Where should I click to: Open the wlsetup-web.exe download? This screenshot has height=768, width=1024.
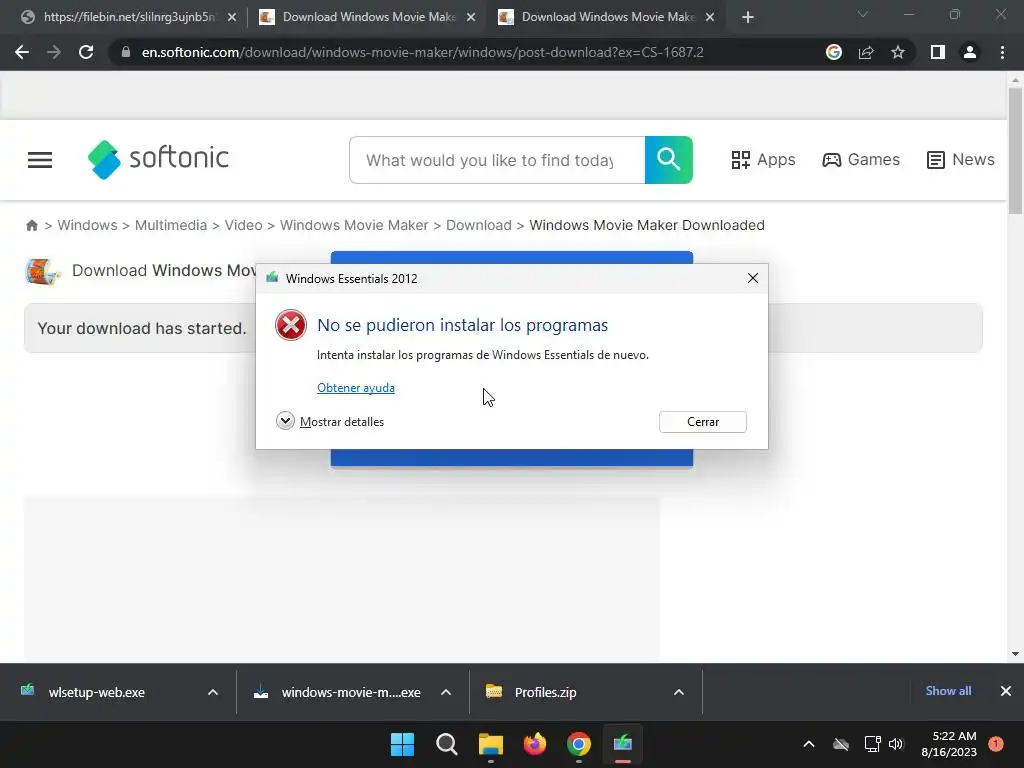(x=98, y=692)
